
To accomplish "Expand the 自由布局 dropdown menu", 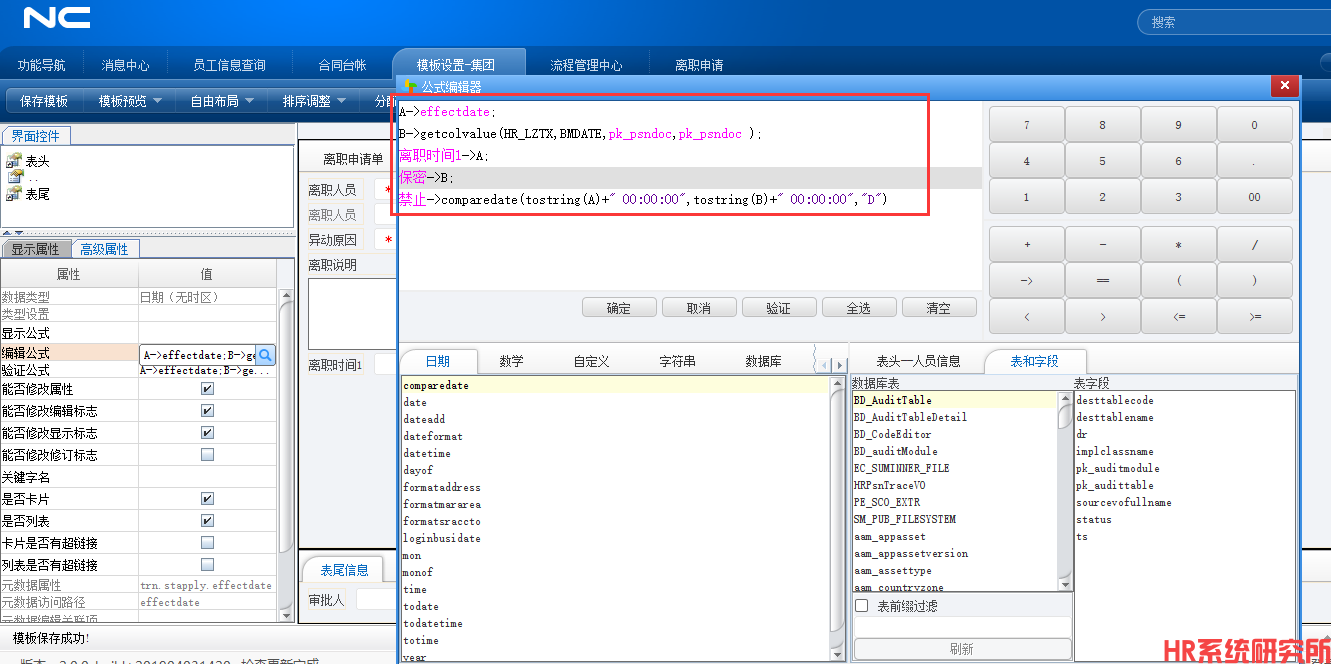I will point(222,101).
